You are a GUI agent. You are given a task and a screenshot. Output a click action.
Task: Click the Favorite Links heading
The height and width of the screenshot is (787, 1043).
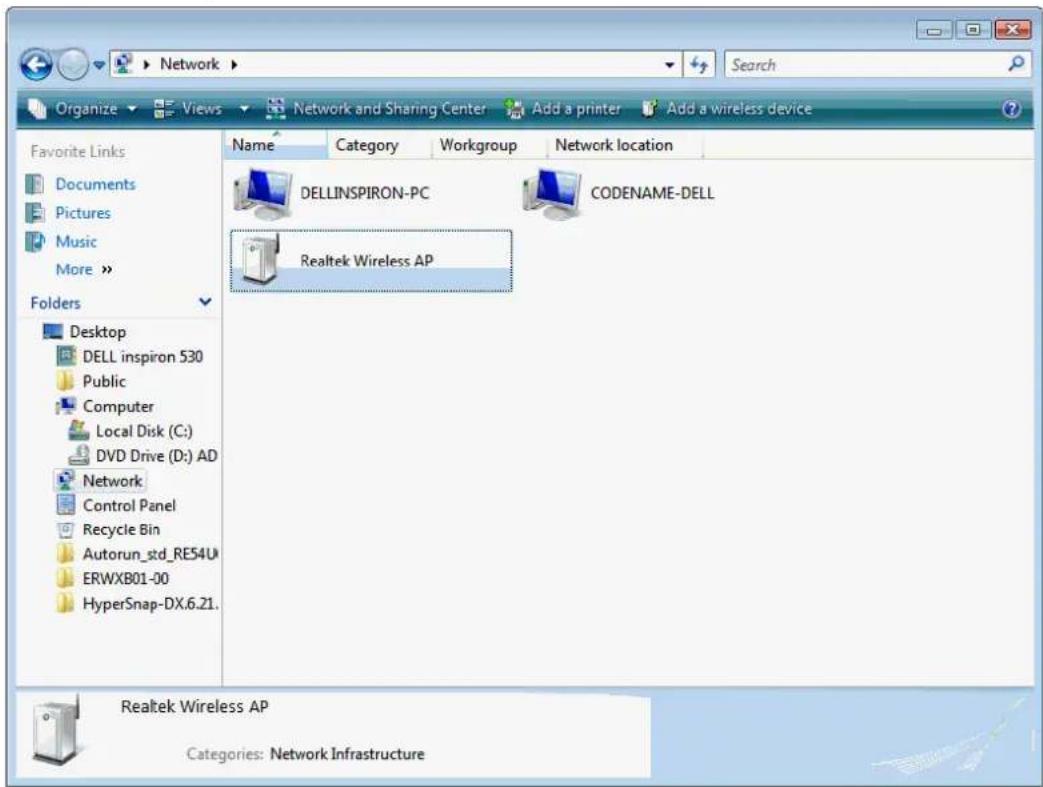pos(77,152)
